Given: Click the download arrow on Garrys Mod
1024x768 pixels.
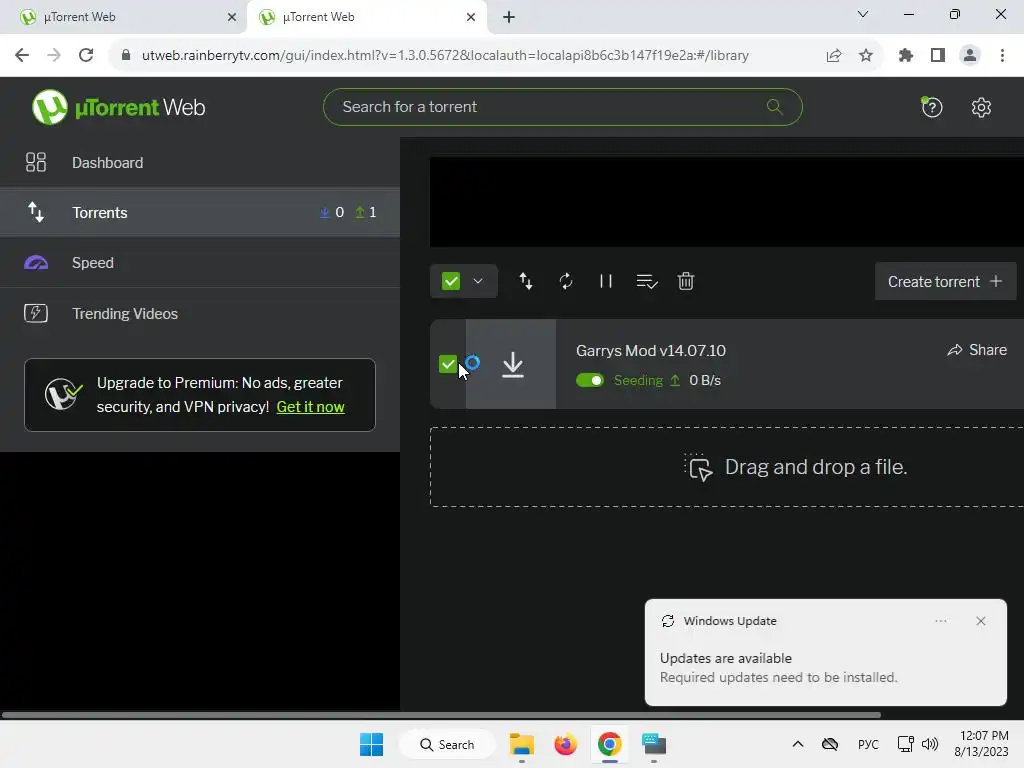Looking at the screenshot, I should [513, 364].
